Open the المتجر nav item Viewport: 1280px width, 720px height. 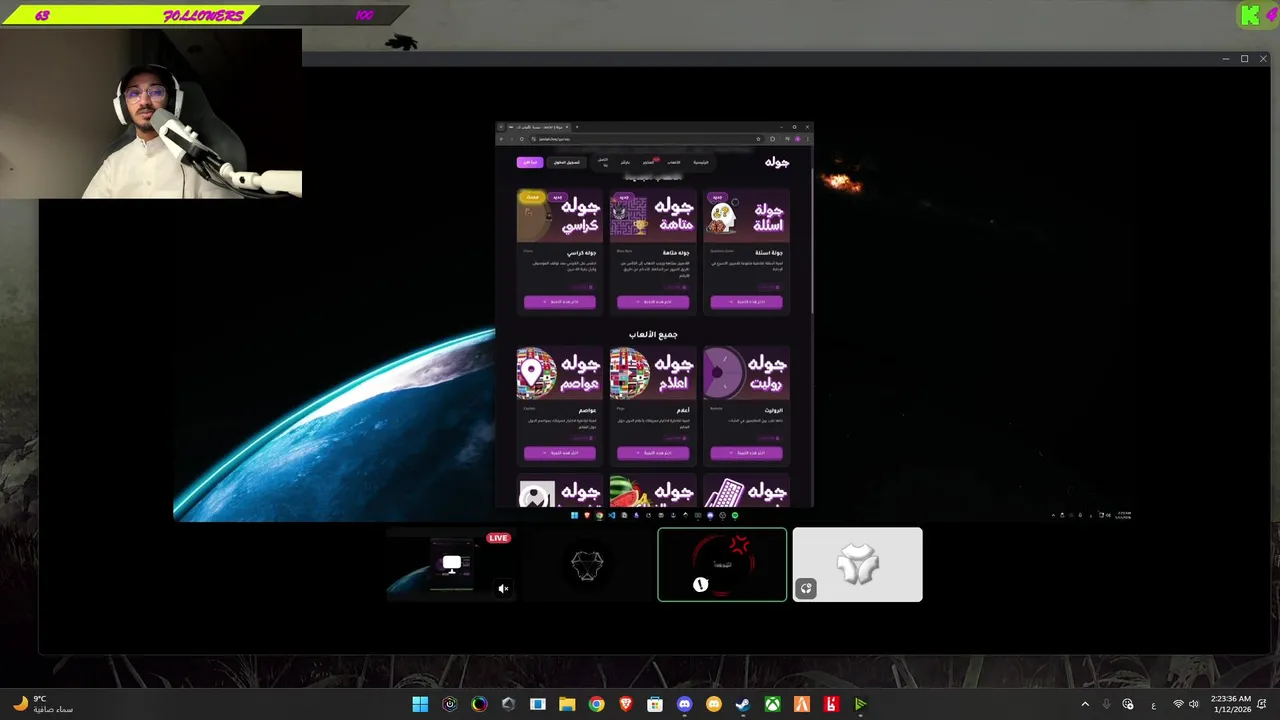649,162
